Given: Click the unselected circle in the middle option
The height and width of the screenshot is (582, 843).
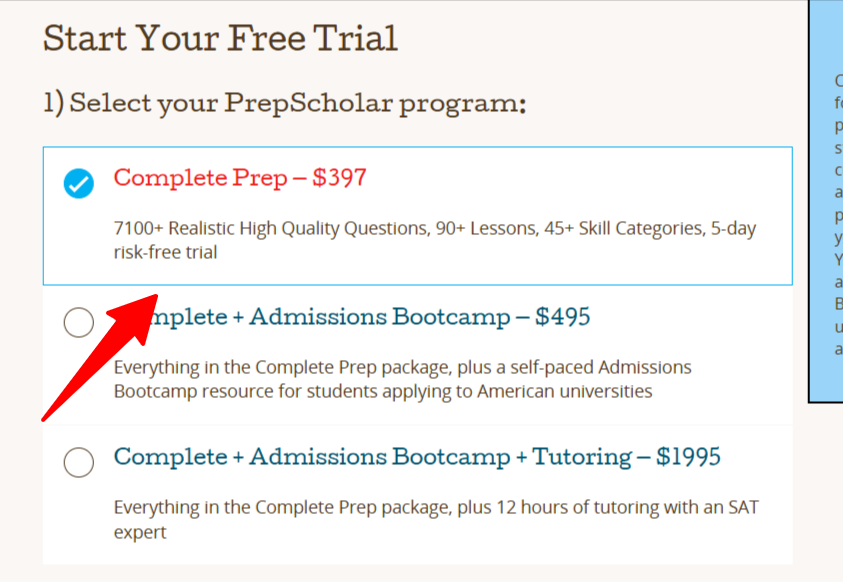Looking at the screenshot, I should click(x=78, y=322).
